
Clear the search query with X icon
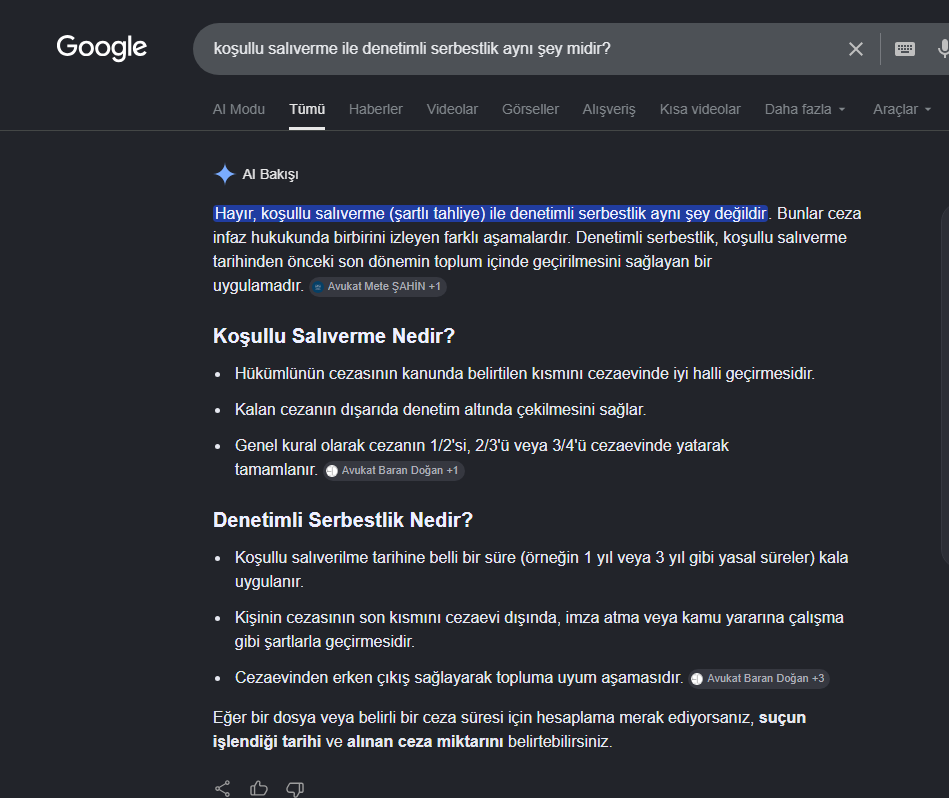(855, 49)
